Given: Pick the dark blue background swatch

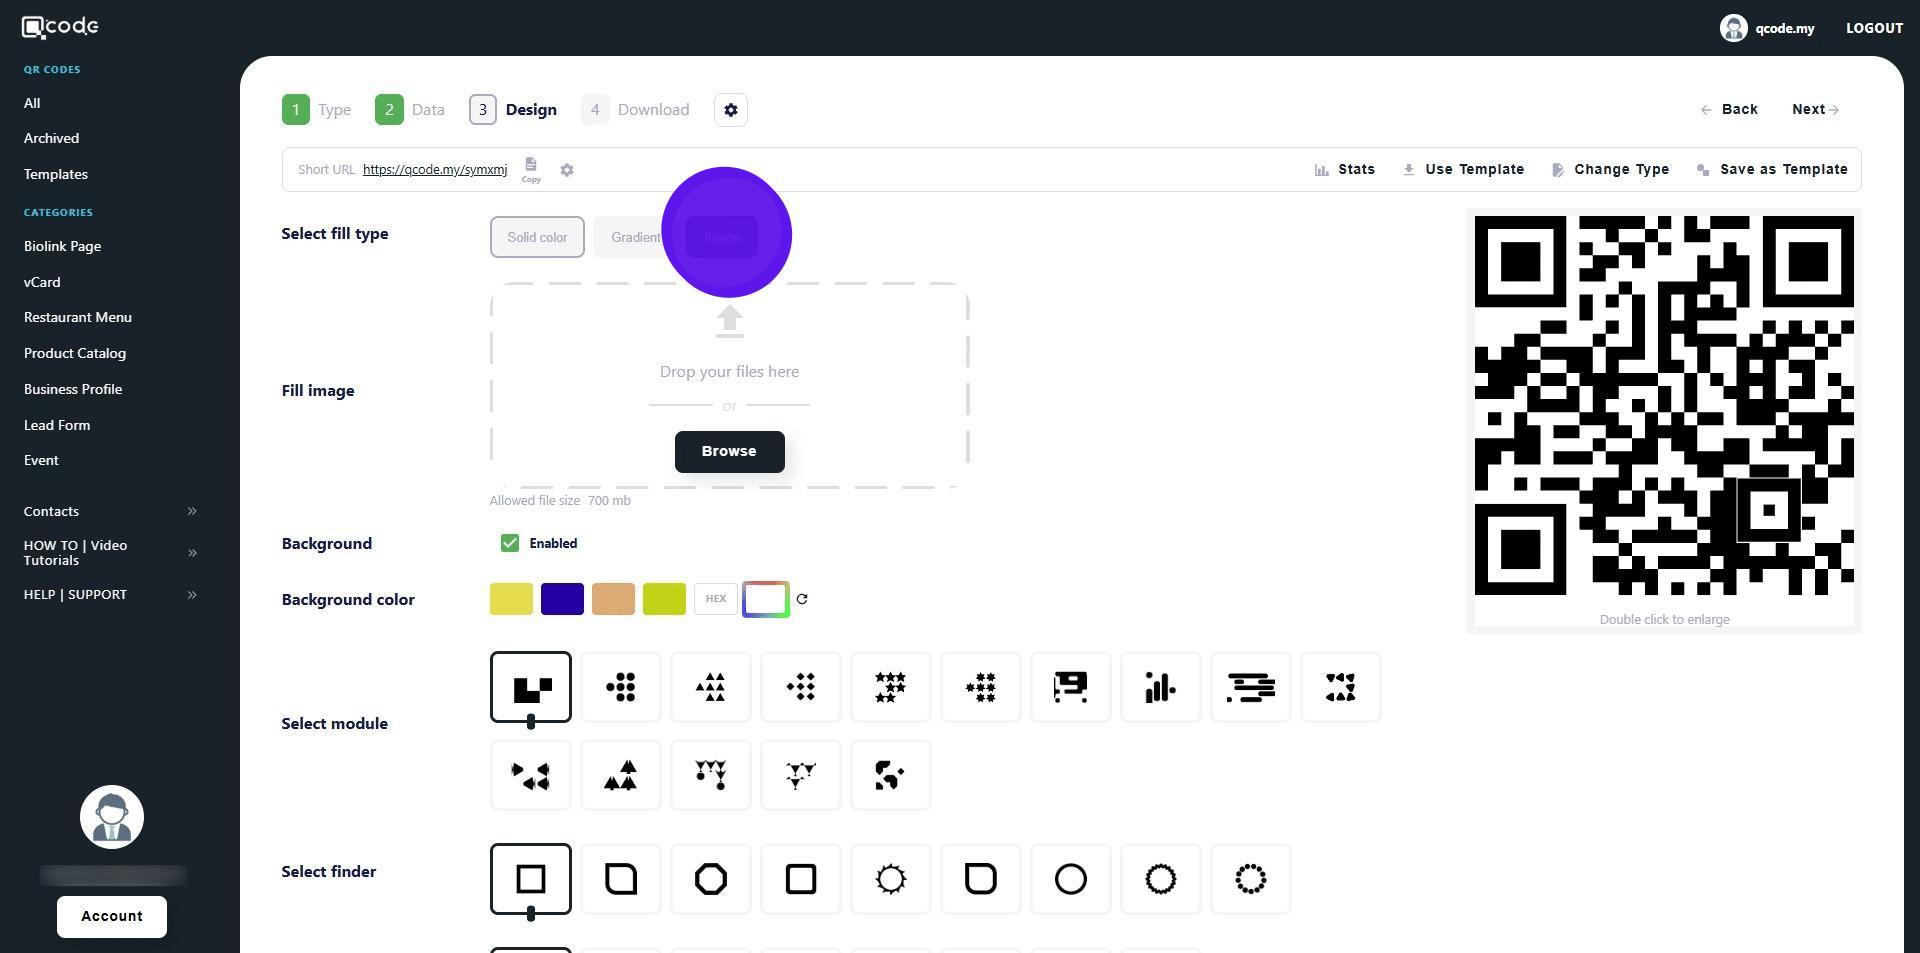Looking at the screenshot, I should [562, 599].
